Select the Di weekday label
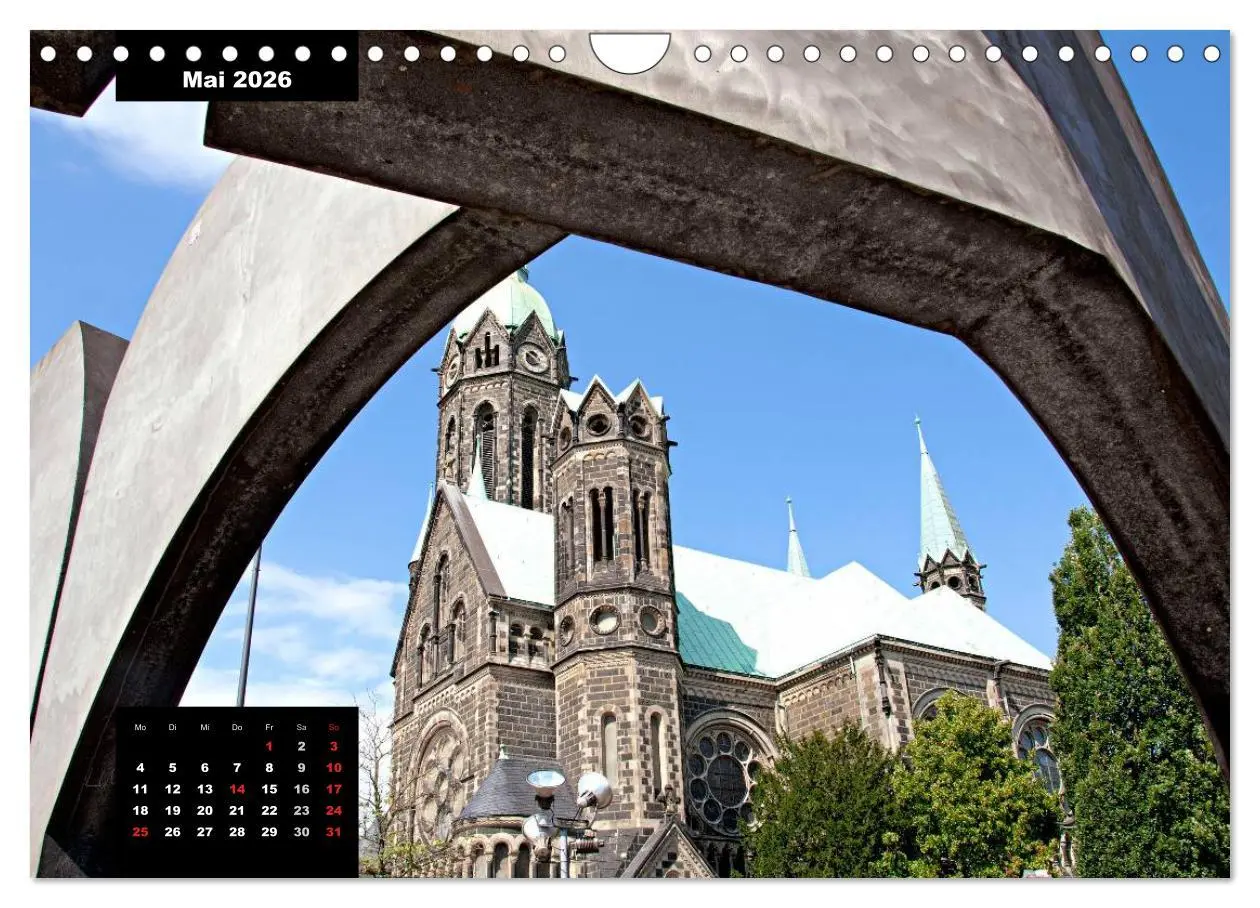Screen dimensions: 1260x908 click(172, 728)
